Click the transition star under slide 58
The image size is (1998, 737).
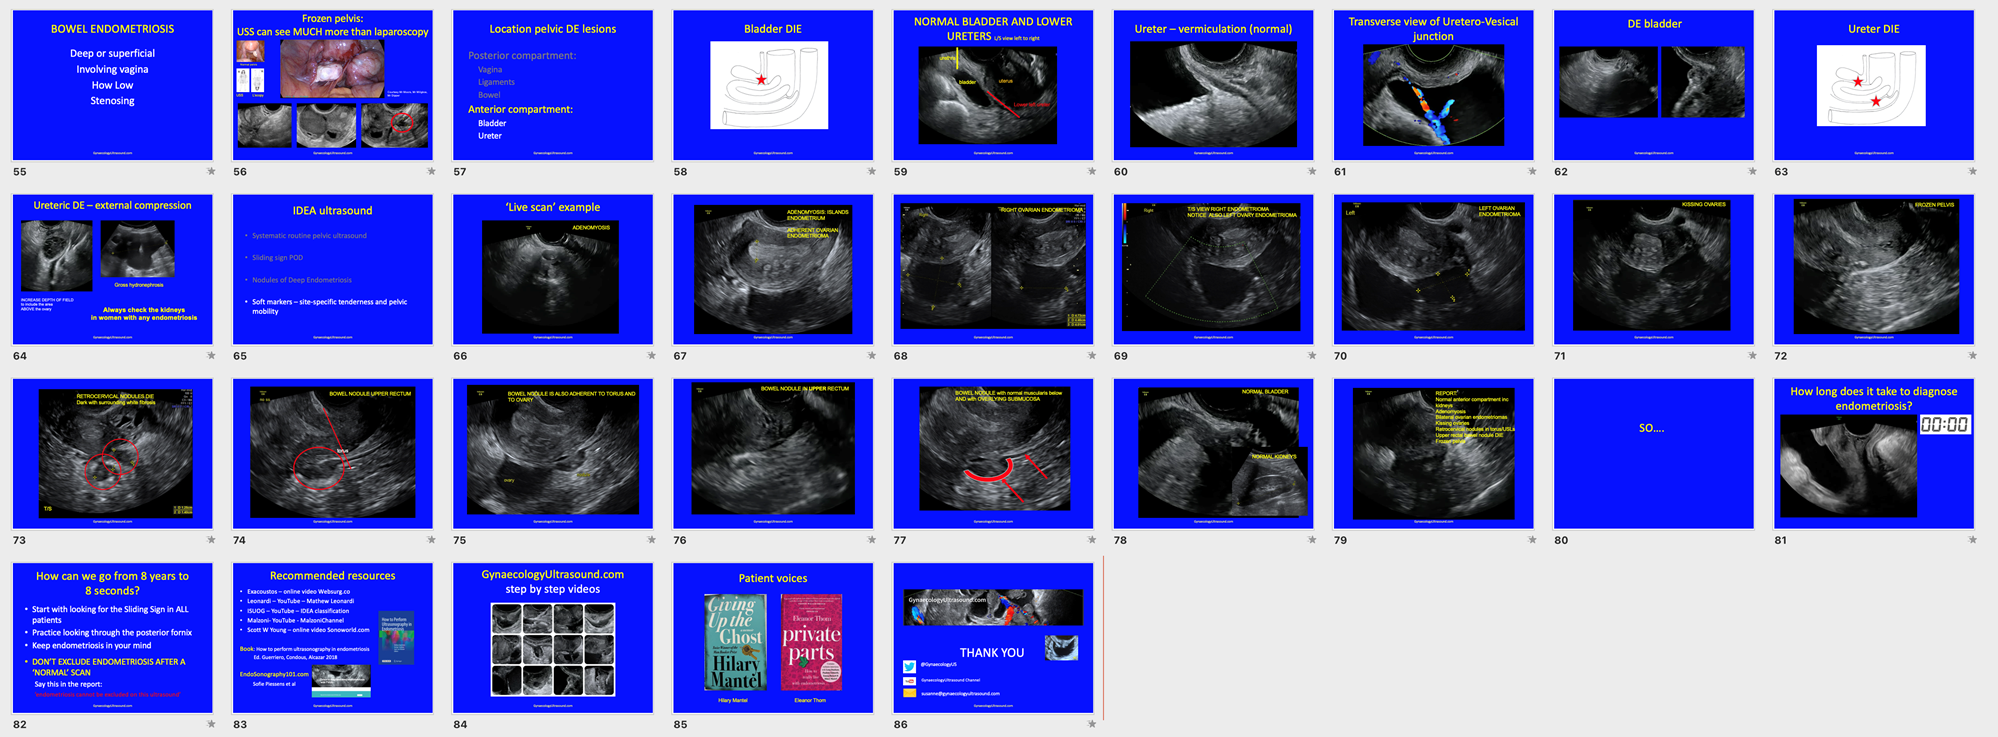871,171
